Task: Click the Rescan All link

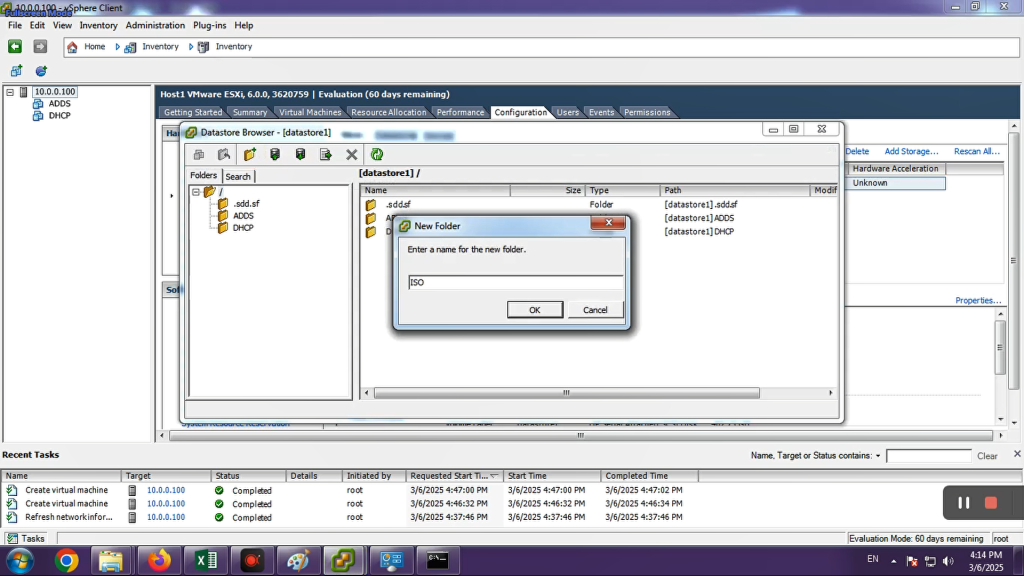Action: 976,152
